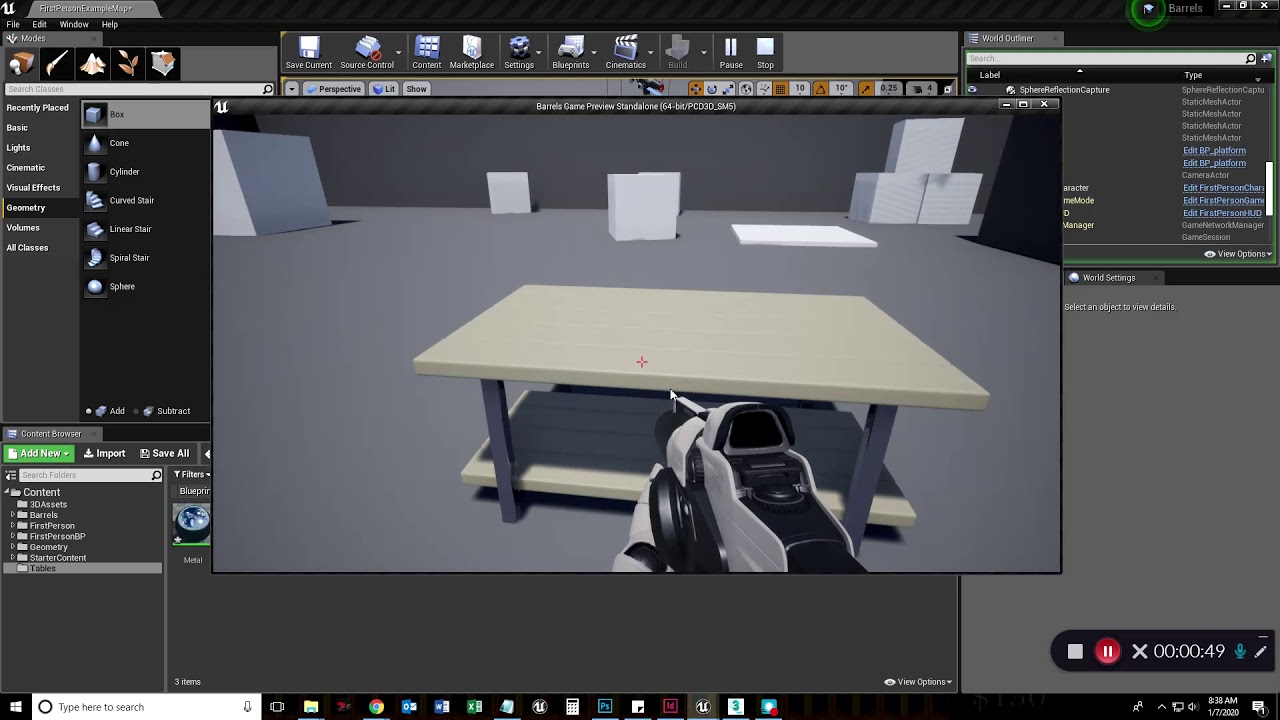Switch to Foliage mode icon

pos(128,64)
